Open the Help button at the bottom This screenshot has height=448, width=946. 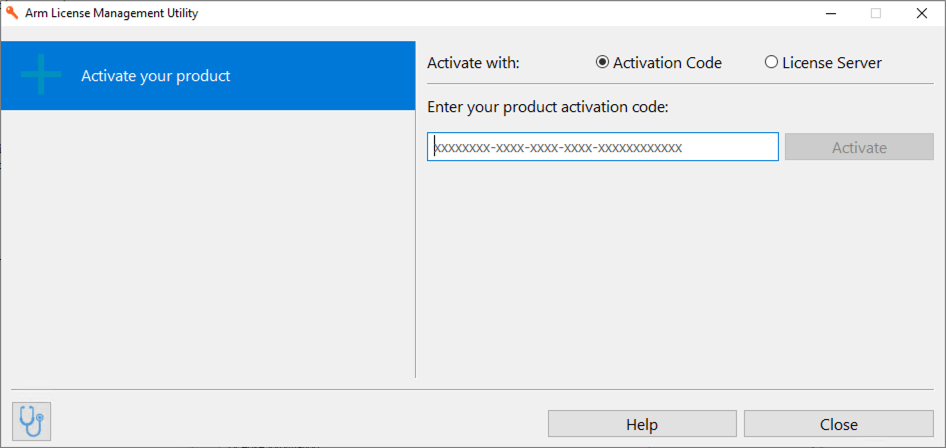(x=642, y=424)
